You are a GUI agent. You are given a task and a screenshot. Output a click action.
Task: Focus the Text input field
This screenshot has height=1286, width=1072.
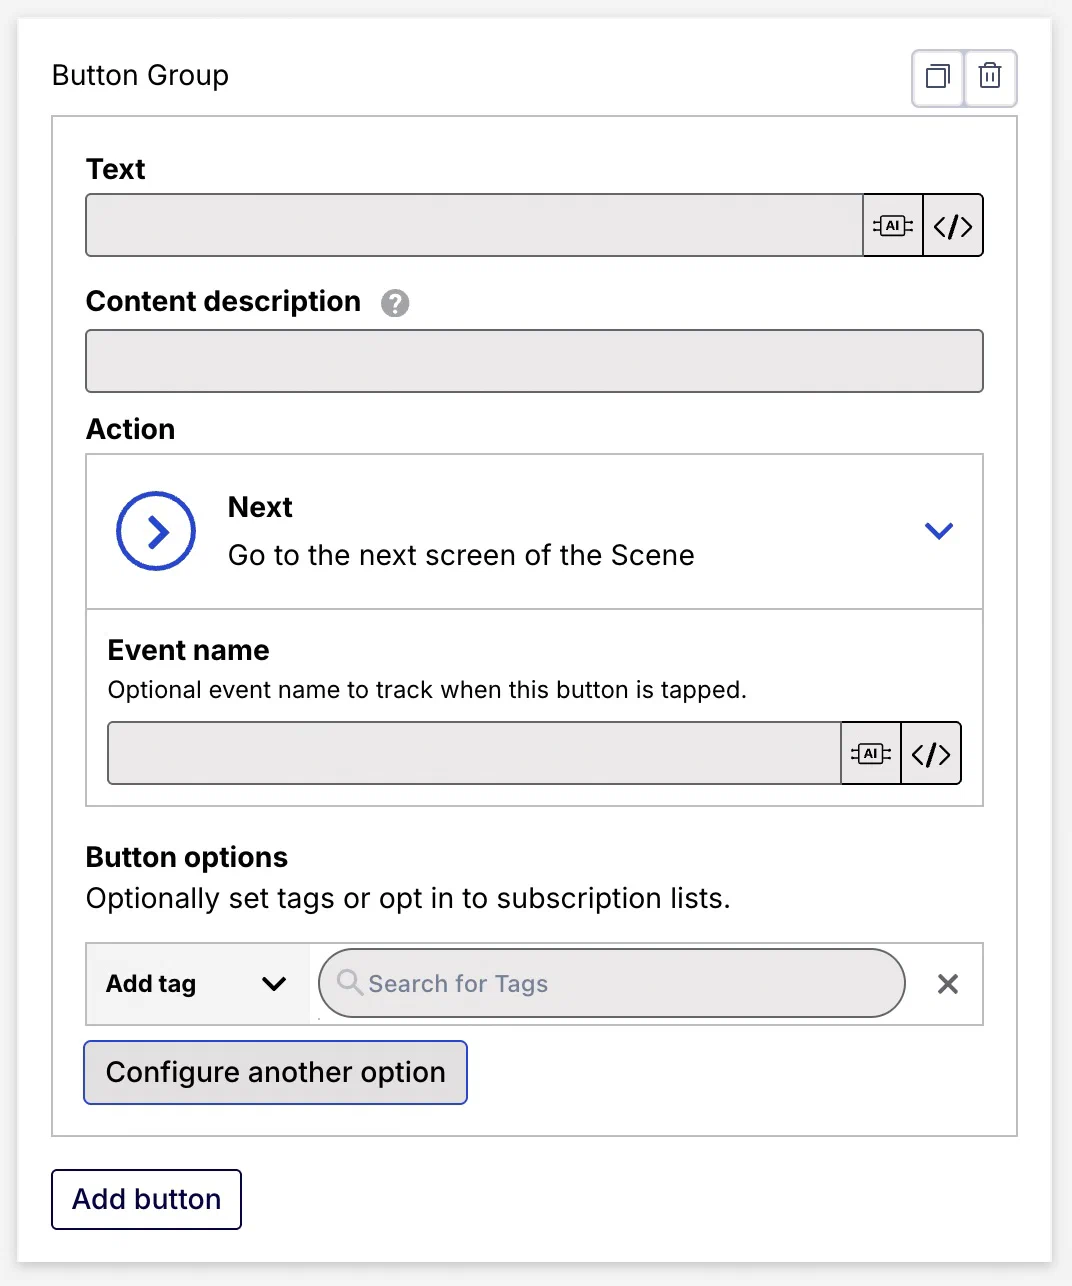coord(474,226)
